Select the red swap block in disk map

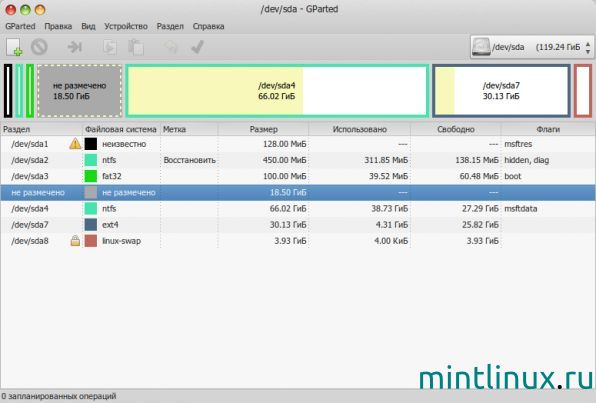[583, 91]
